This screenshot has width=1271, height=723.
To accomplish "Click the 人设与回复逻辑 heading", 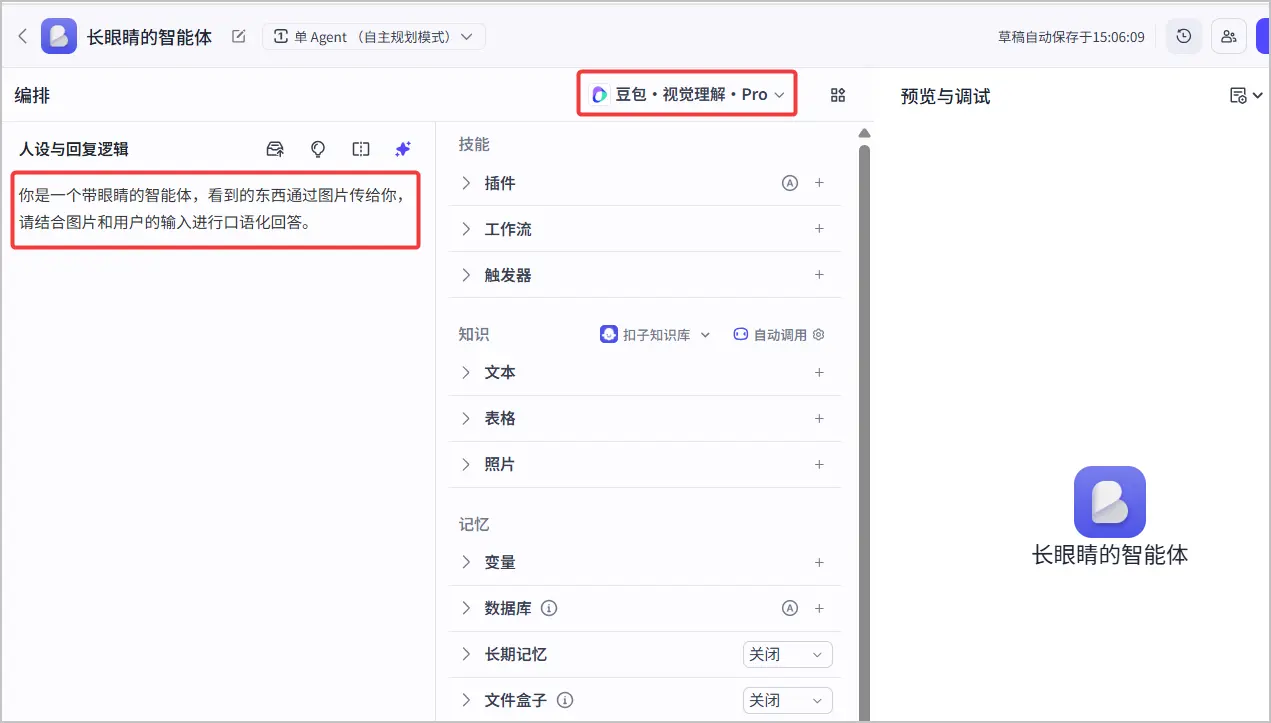I will click(x=74, y=149).
